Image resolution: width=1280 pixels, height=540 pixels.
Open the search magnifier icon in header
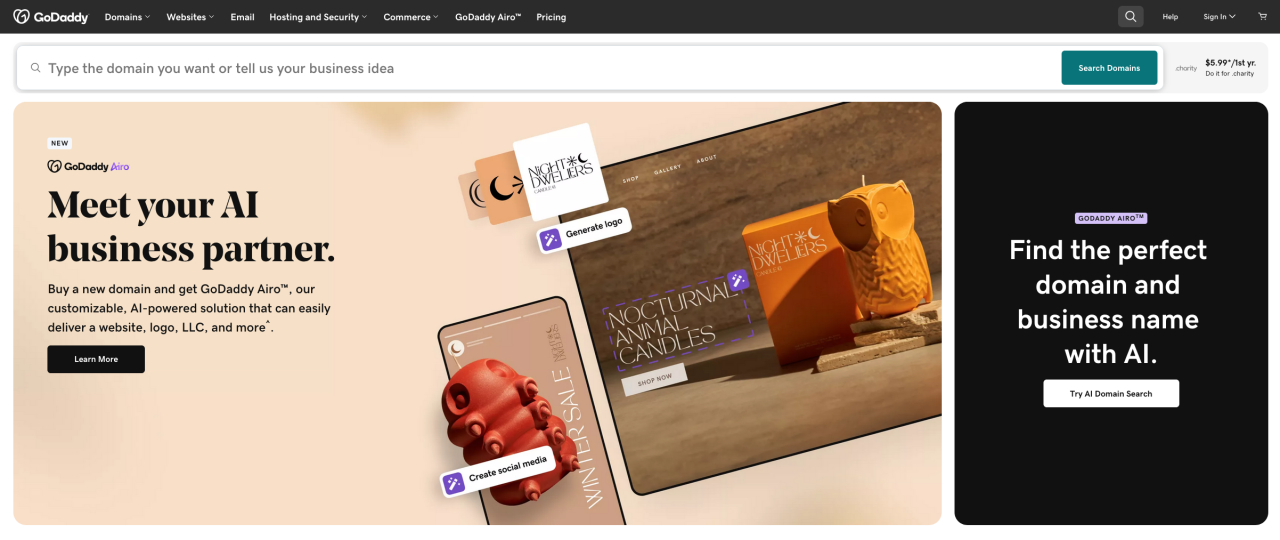tap(1130, 17)
